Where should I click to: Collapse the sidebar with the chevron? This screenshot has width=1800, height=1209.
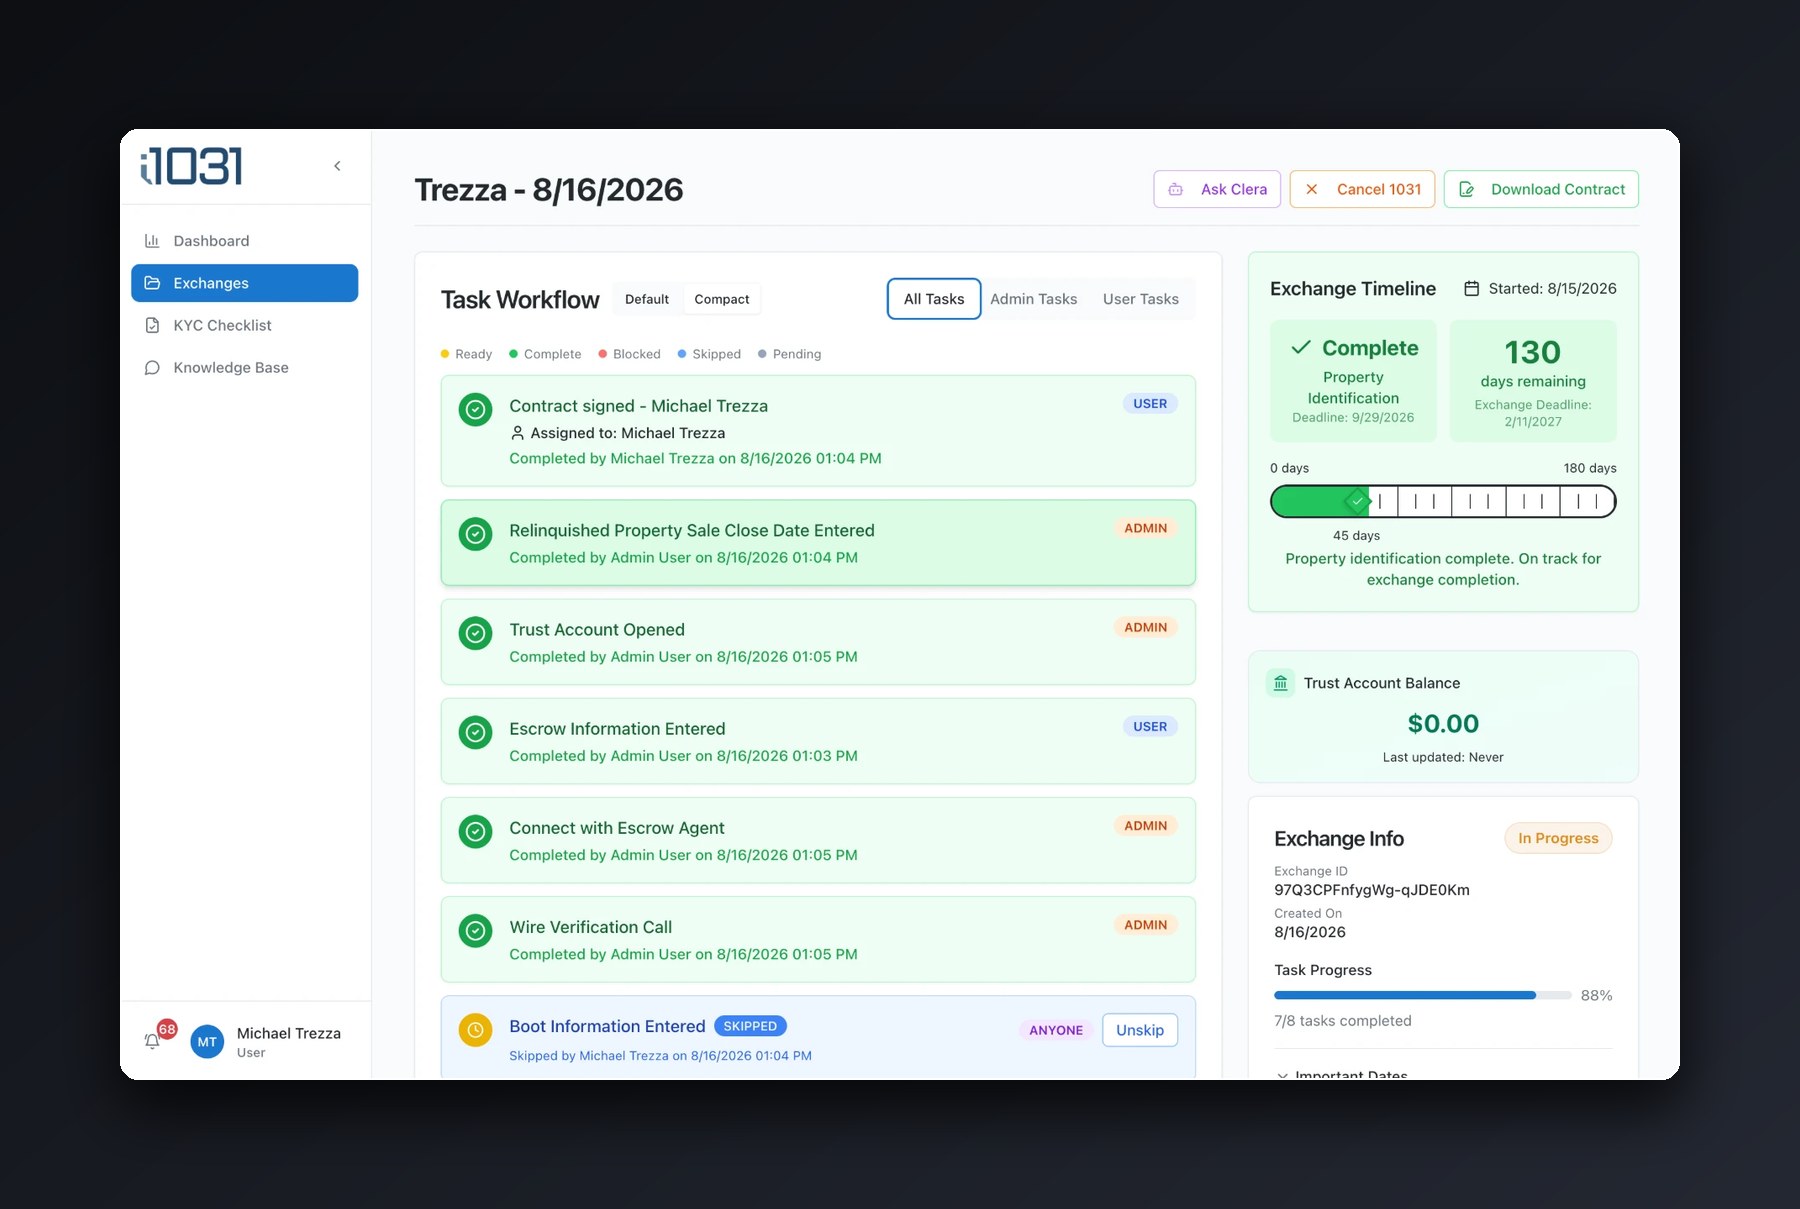click(x=337, y=166)
